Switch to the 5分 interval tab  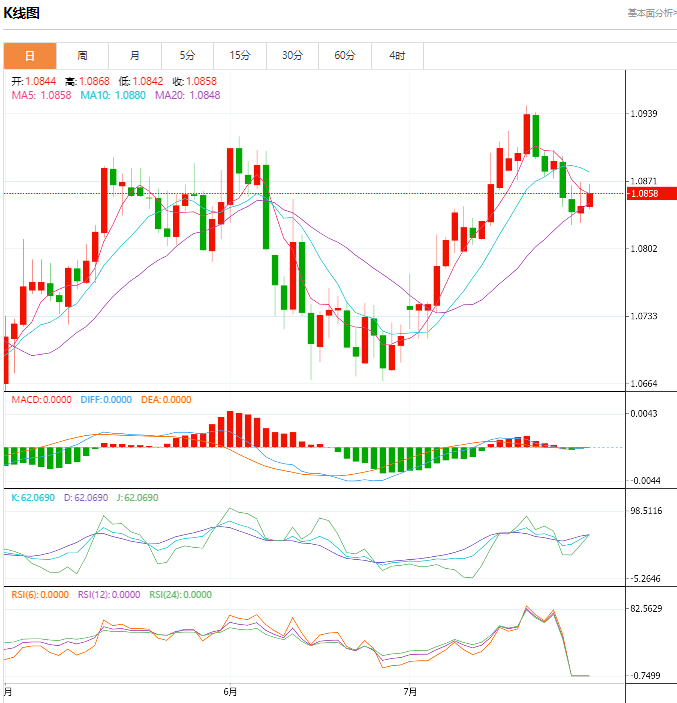187,56
